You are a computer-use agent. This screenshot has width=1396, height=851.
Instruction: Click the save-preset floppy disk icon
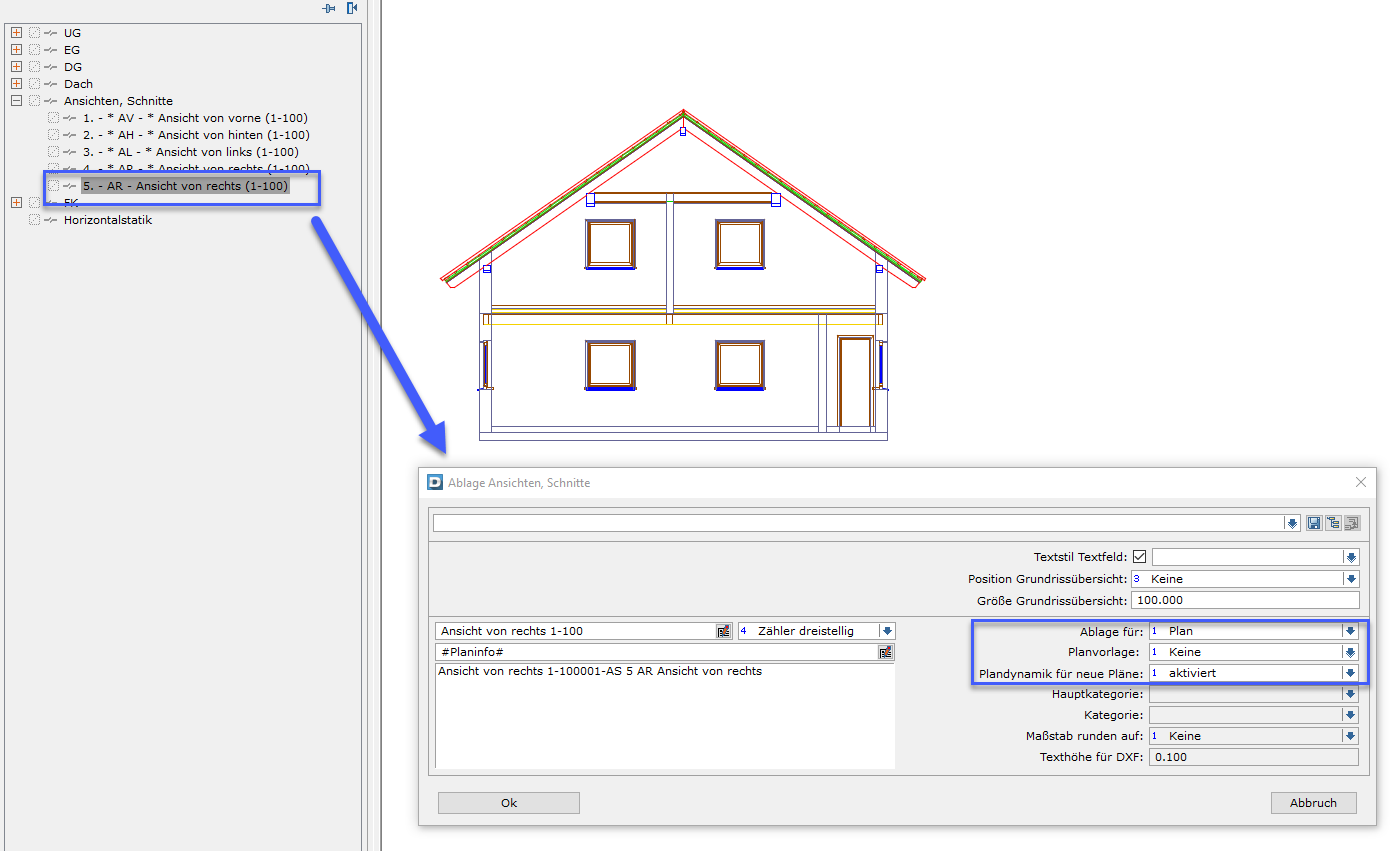click(x=1313, y=522)
